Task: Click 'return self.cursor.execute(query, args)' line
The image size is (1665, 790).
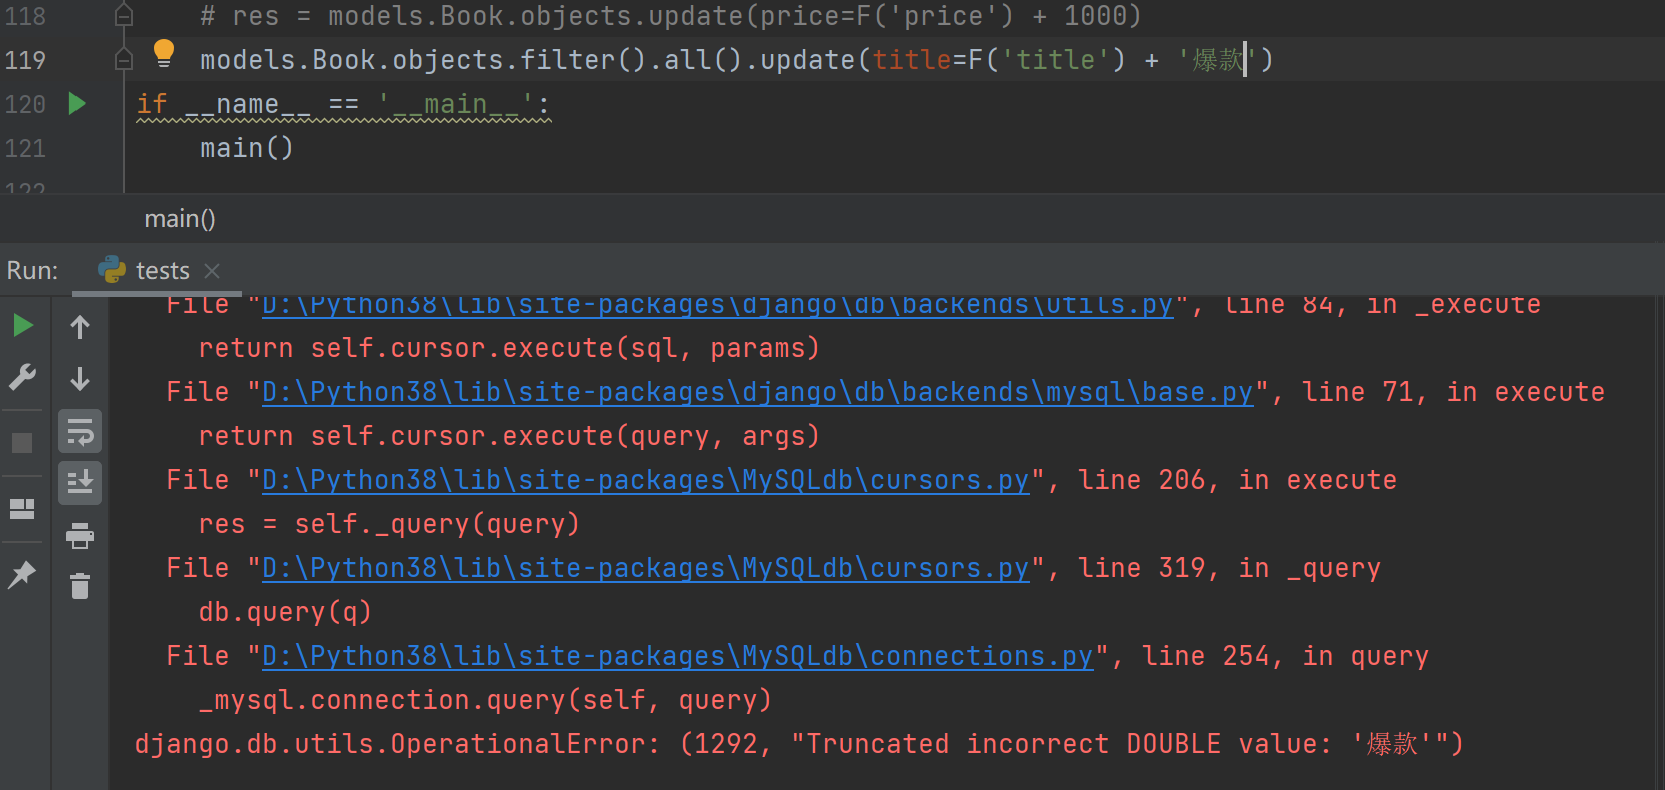Action: pyautogui.click(x=509, y=436)
